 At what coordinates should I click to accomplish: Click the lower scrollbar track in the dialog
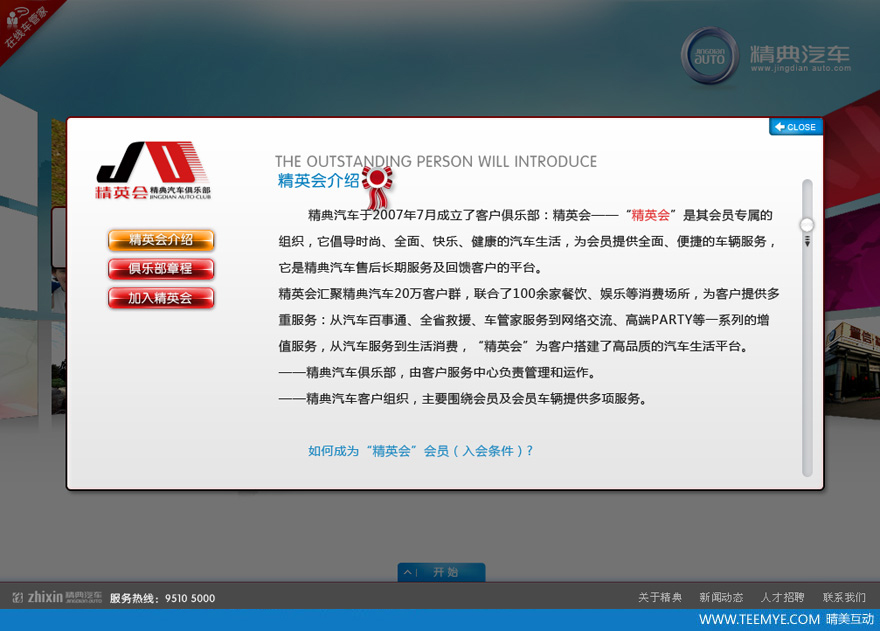[x=807, y=365]
